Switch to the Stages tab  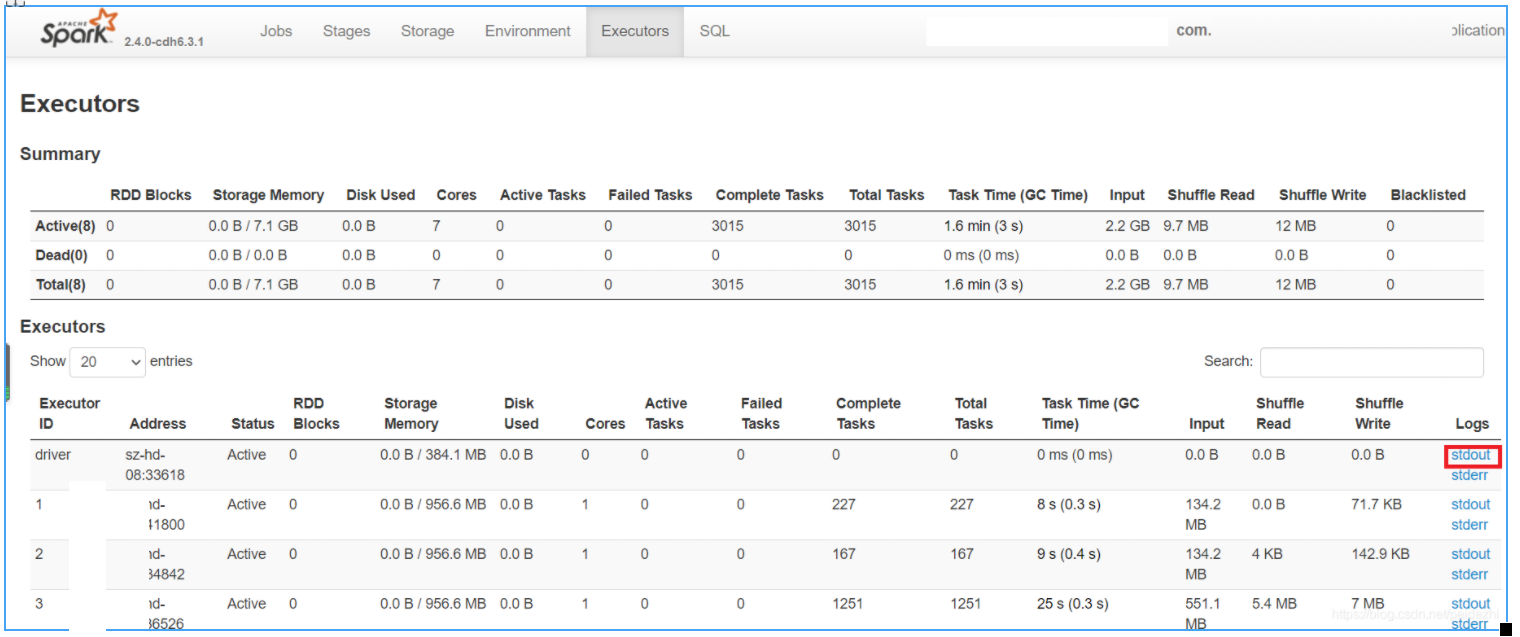[346, 31]
